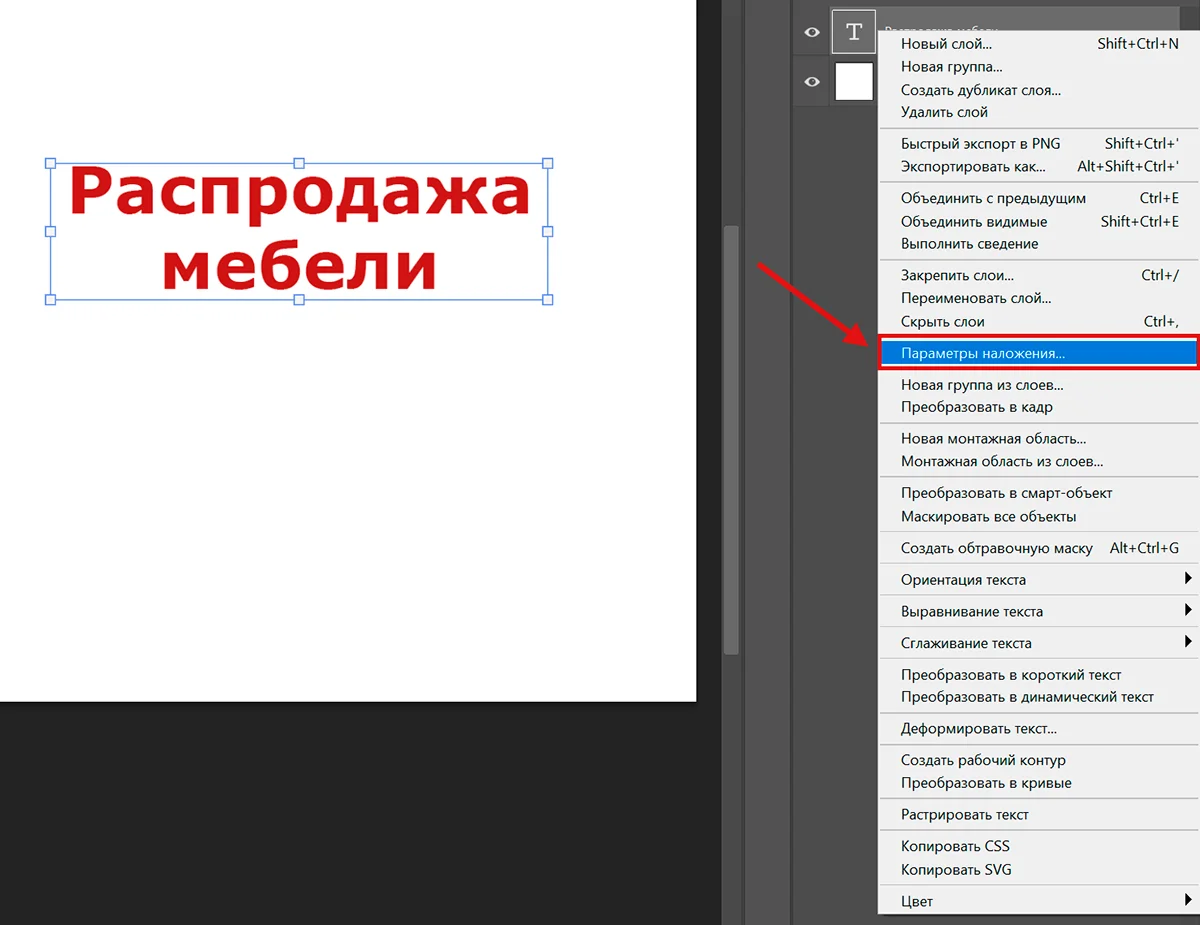Expand the 'Цвет' submenu
Screen dimensions: 1200x925
pos(1038,902)
